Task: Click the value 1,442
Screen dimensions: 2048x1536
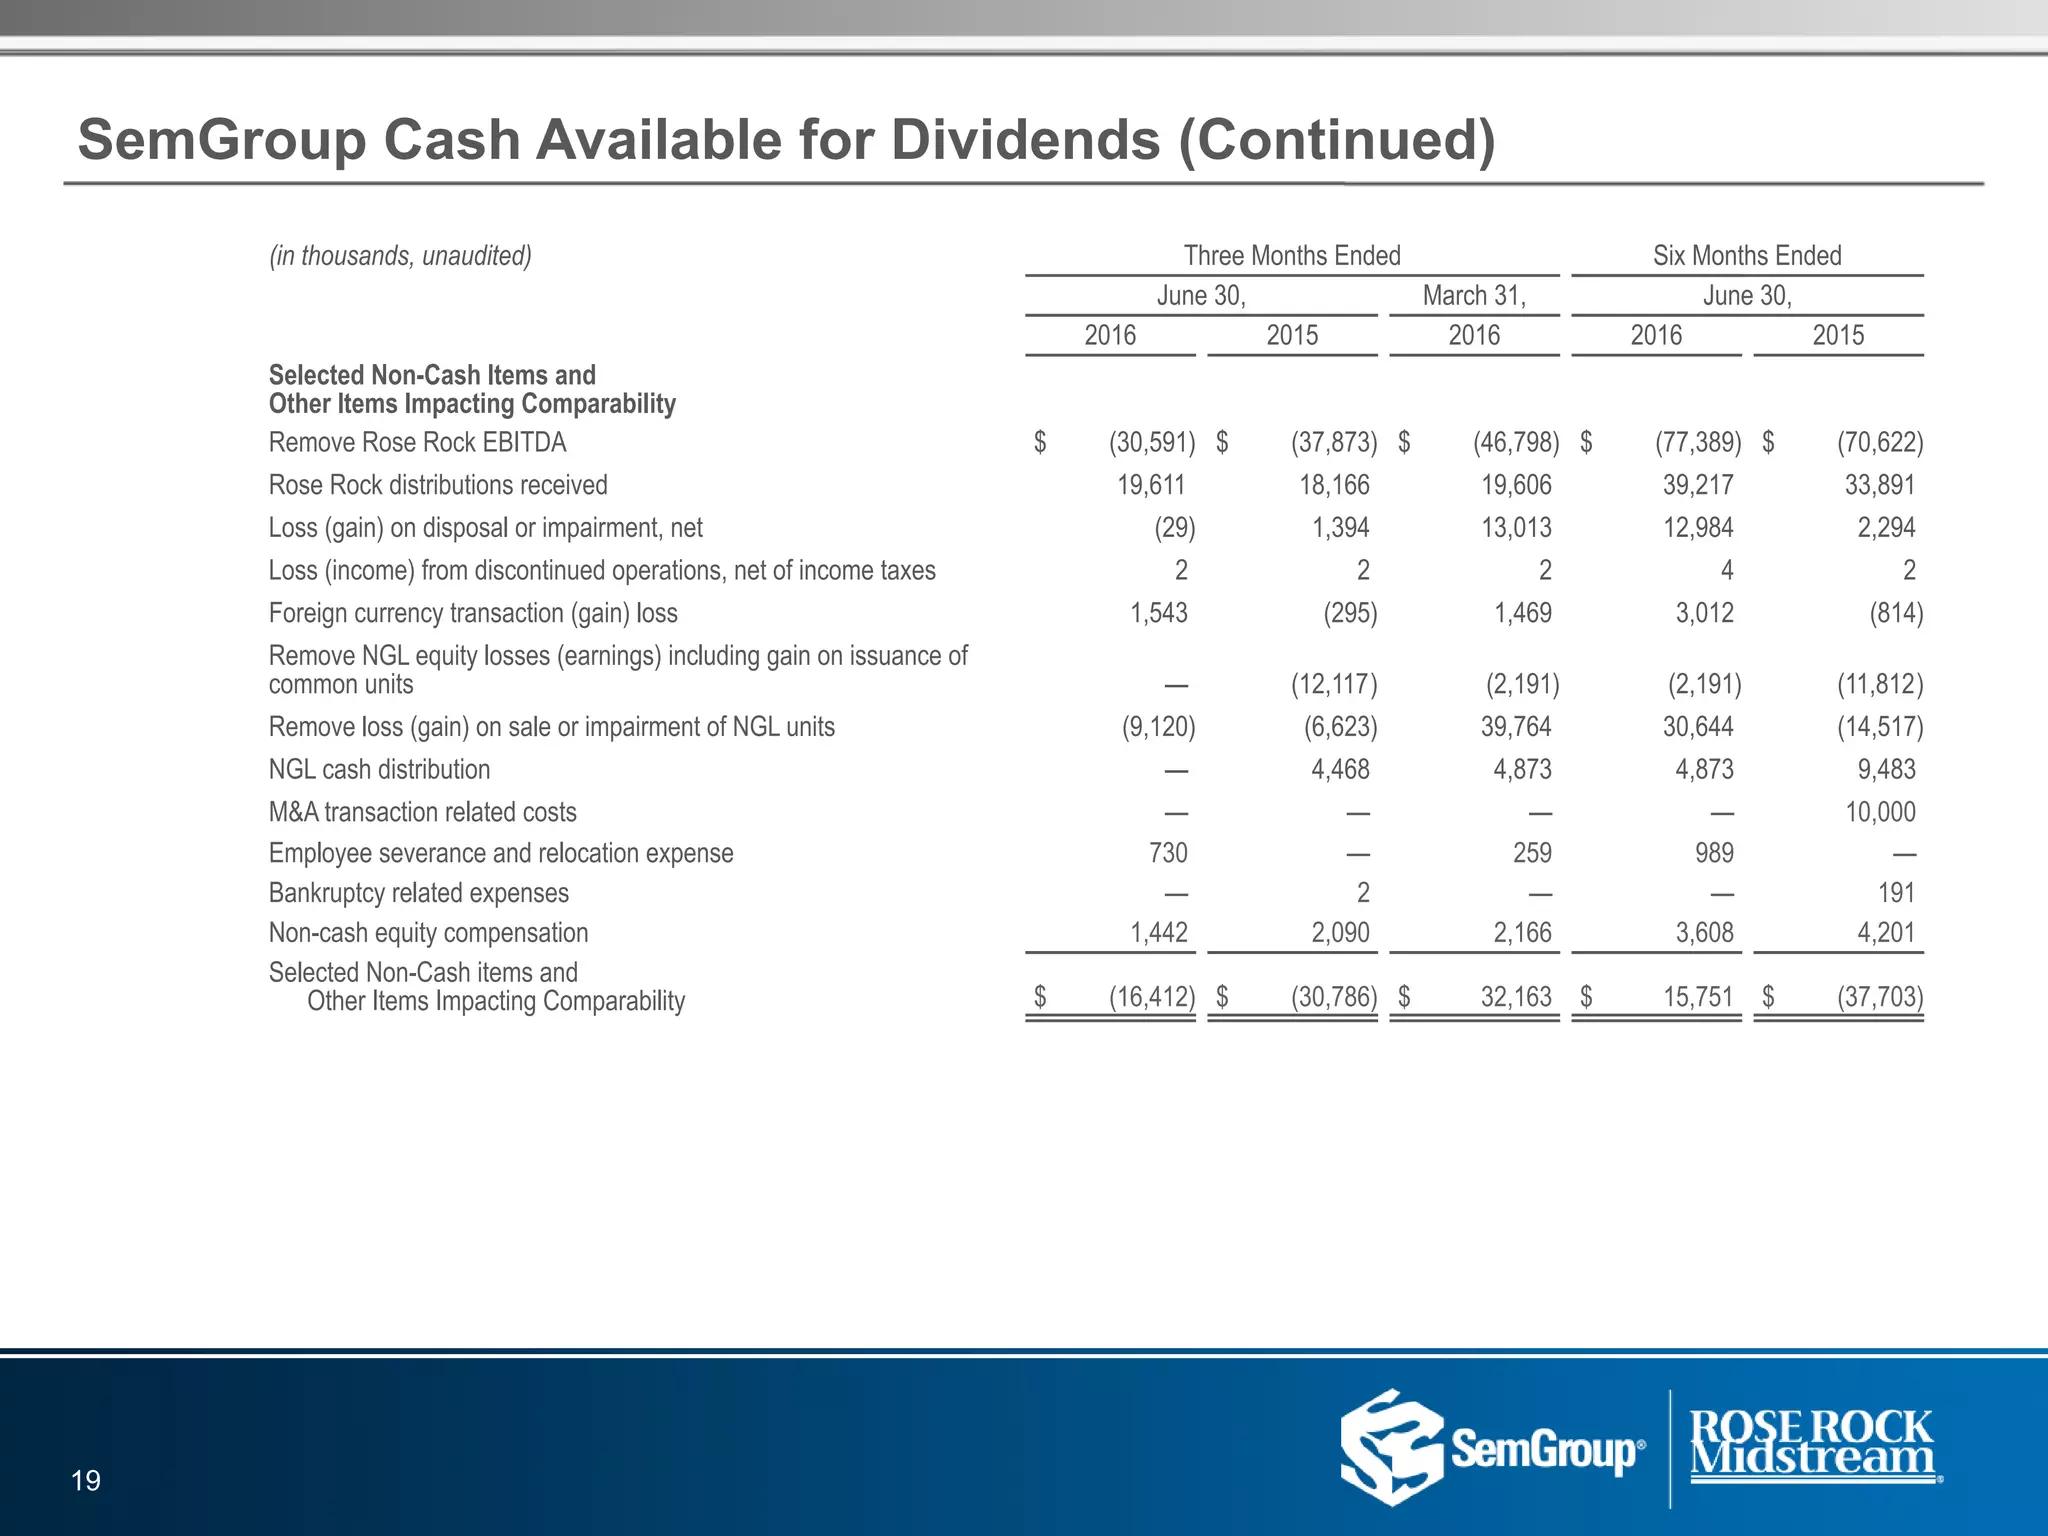Action: coord(1159,933)
